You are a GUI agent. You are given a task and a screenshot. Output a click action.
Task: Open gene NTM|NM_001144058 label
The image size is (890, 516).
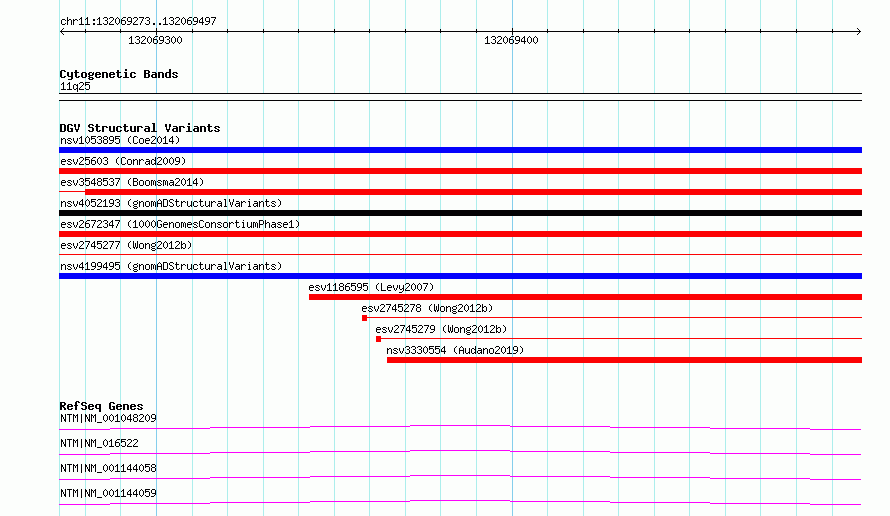(108, 468)
